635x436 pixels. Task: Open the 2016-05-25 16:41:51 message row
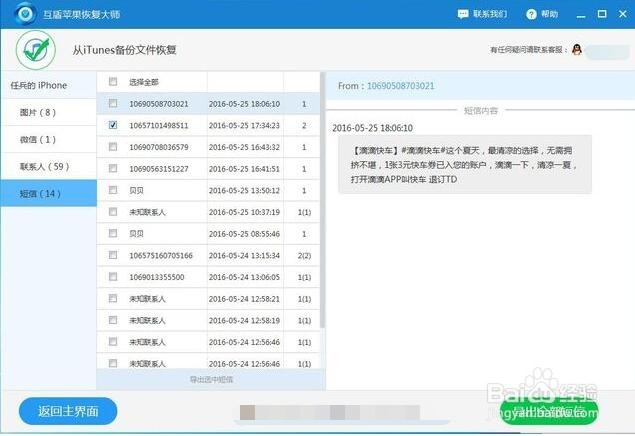208,169
